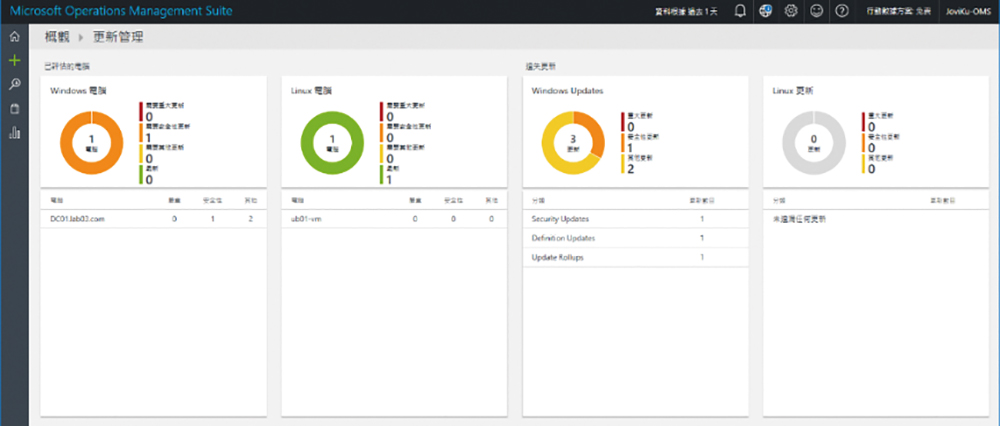Send feedback via the smiley face icon
1000x426 pixels.
(816, 11)
